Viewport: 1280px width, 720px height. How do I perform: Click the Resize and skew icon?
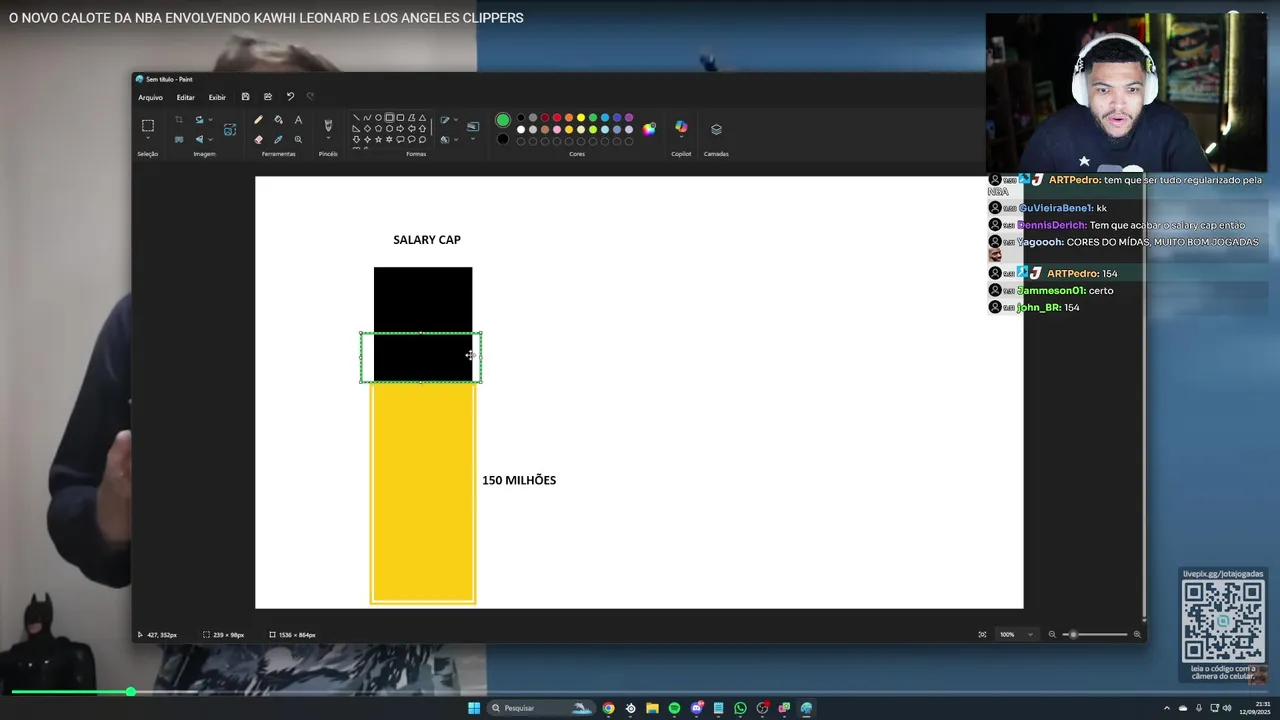tap(179, 140)
